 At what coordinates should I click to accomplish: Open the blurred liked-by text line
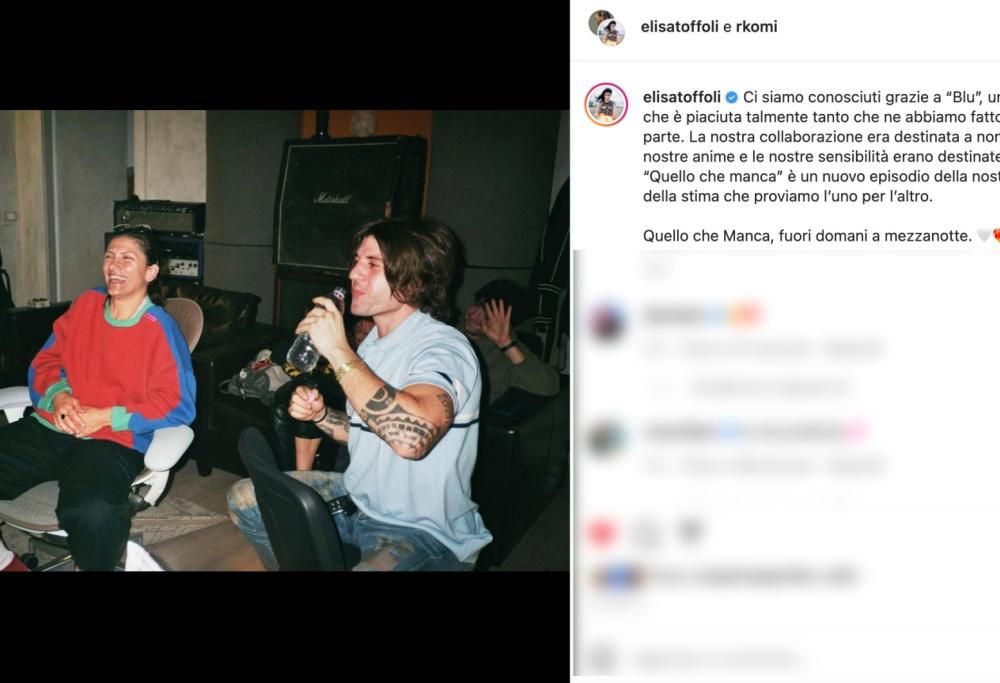(753, 577)
